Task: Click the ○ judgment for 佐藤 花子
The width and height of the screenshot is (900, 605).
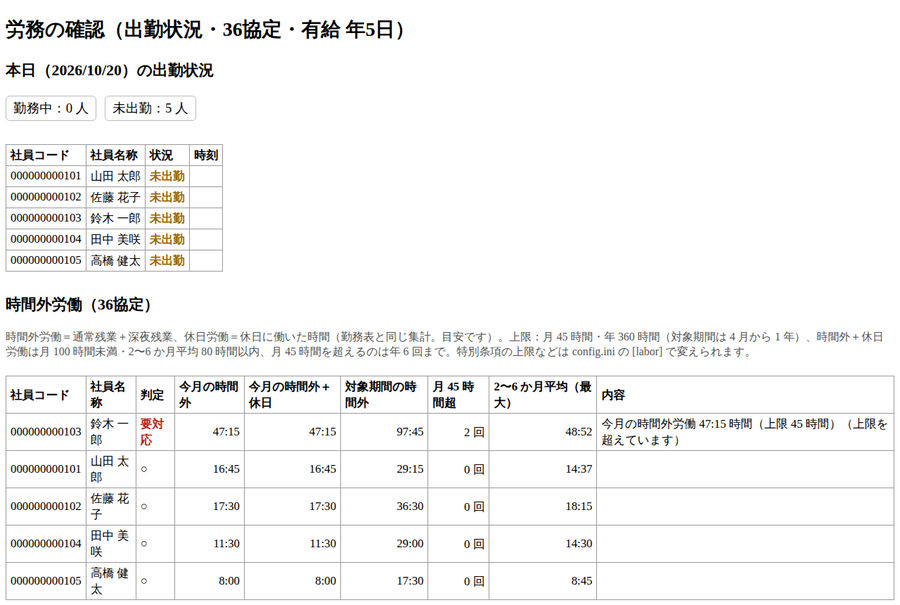Action: tap(144, 506)
